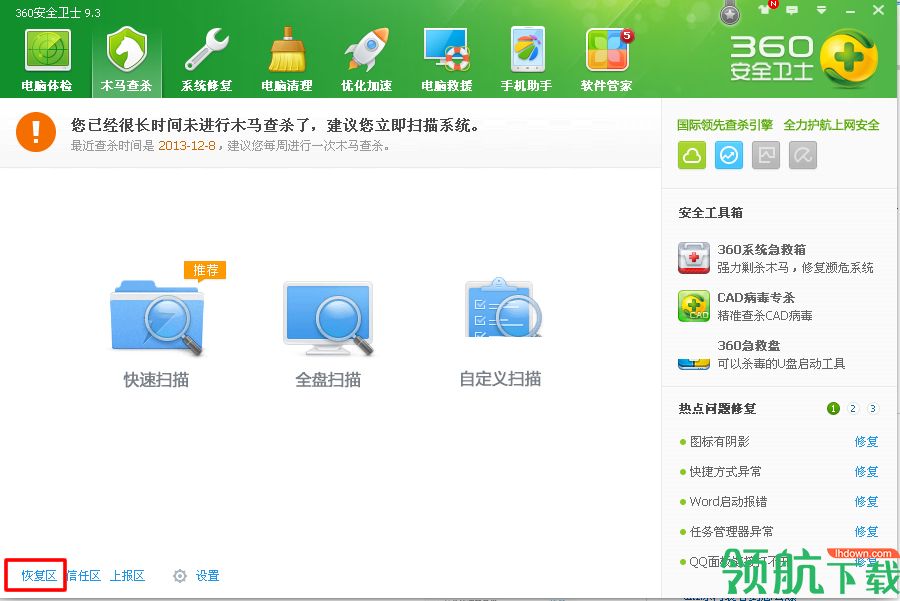Click the 图标有阴影 issue text
The width and height of the screenshot is (900, 601).
coord(719,441)
